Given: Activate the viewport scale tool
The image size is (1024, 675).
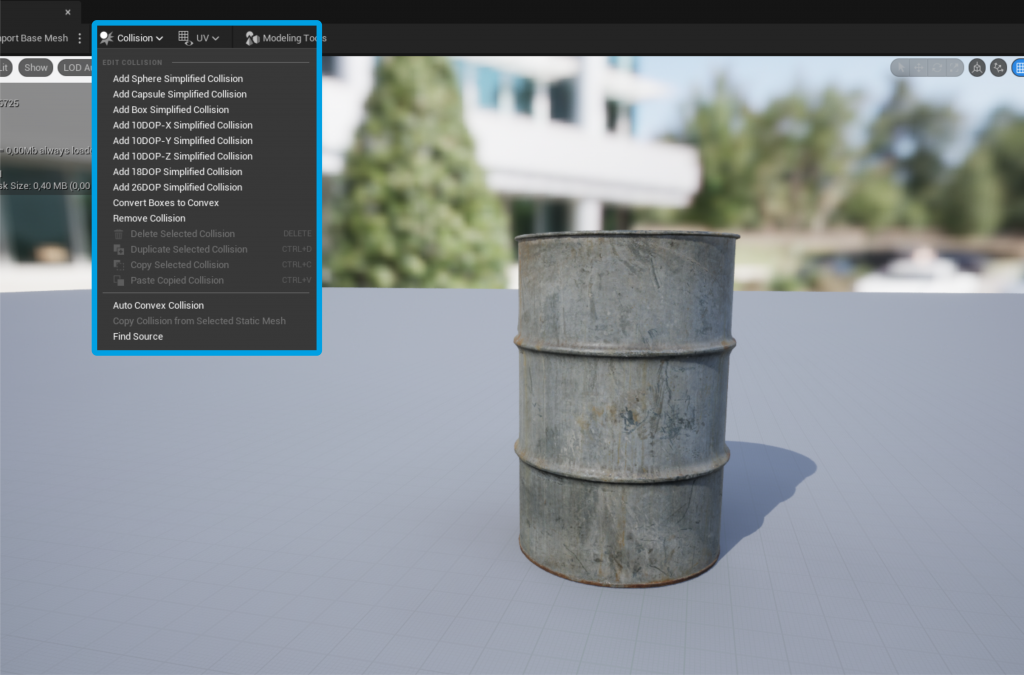Looking at the screenshot, I should [954, 67].
